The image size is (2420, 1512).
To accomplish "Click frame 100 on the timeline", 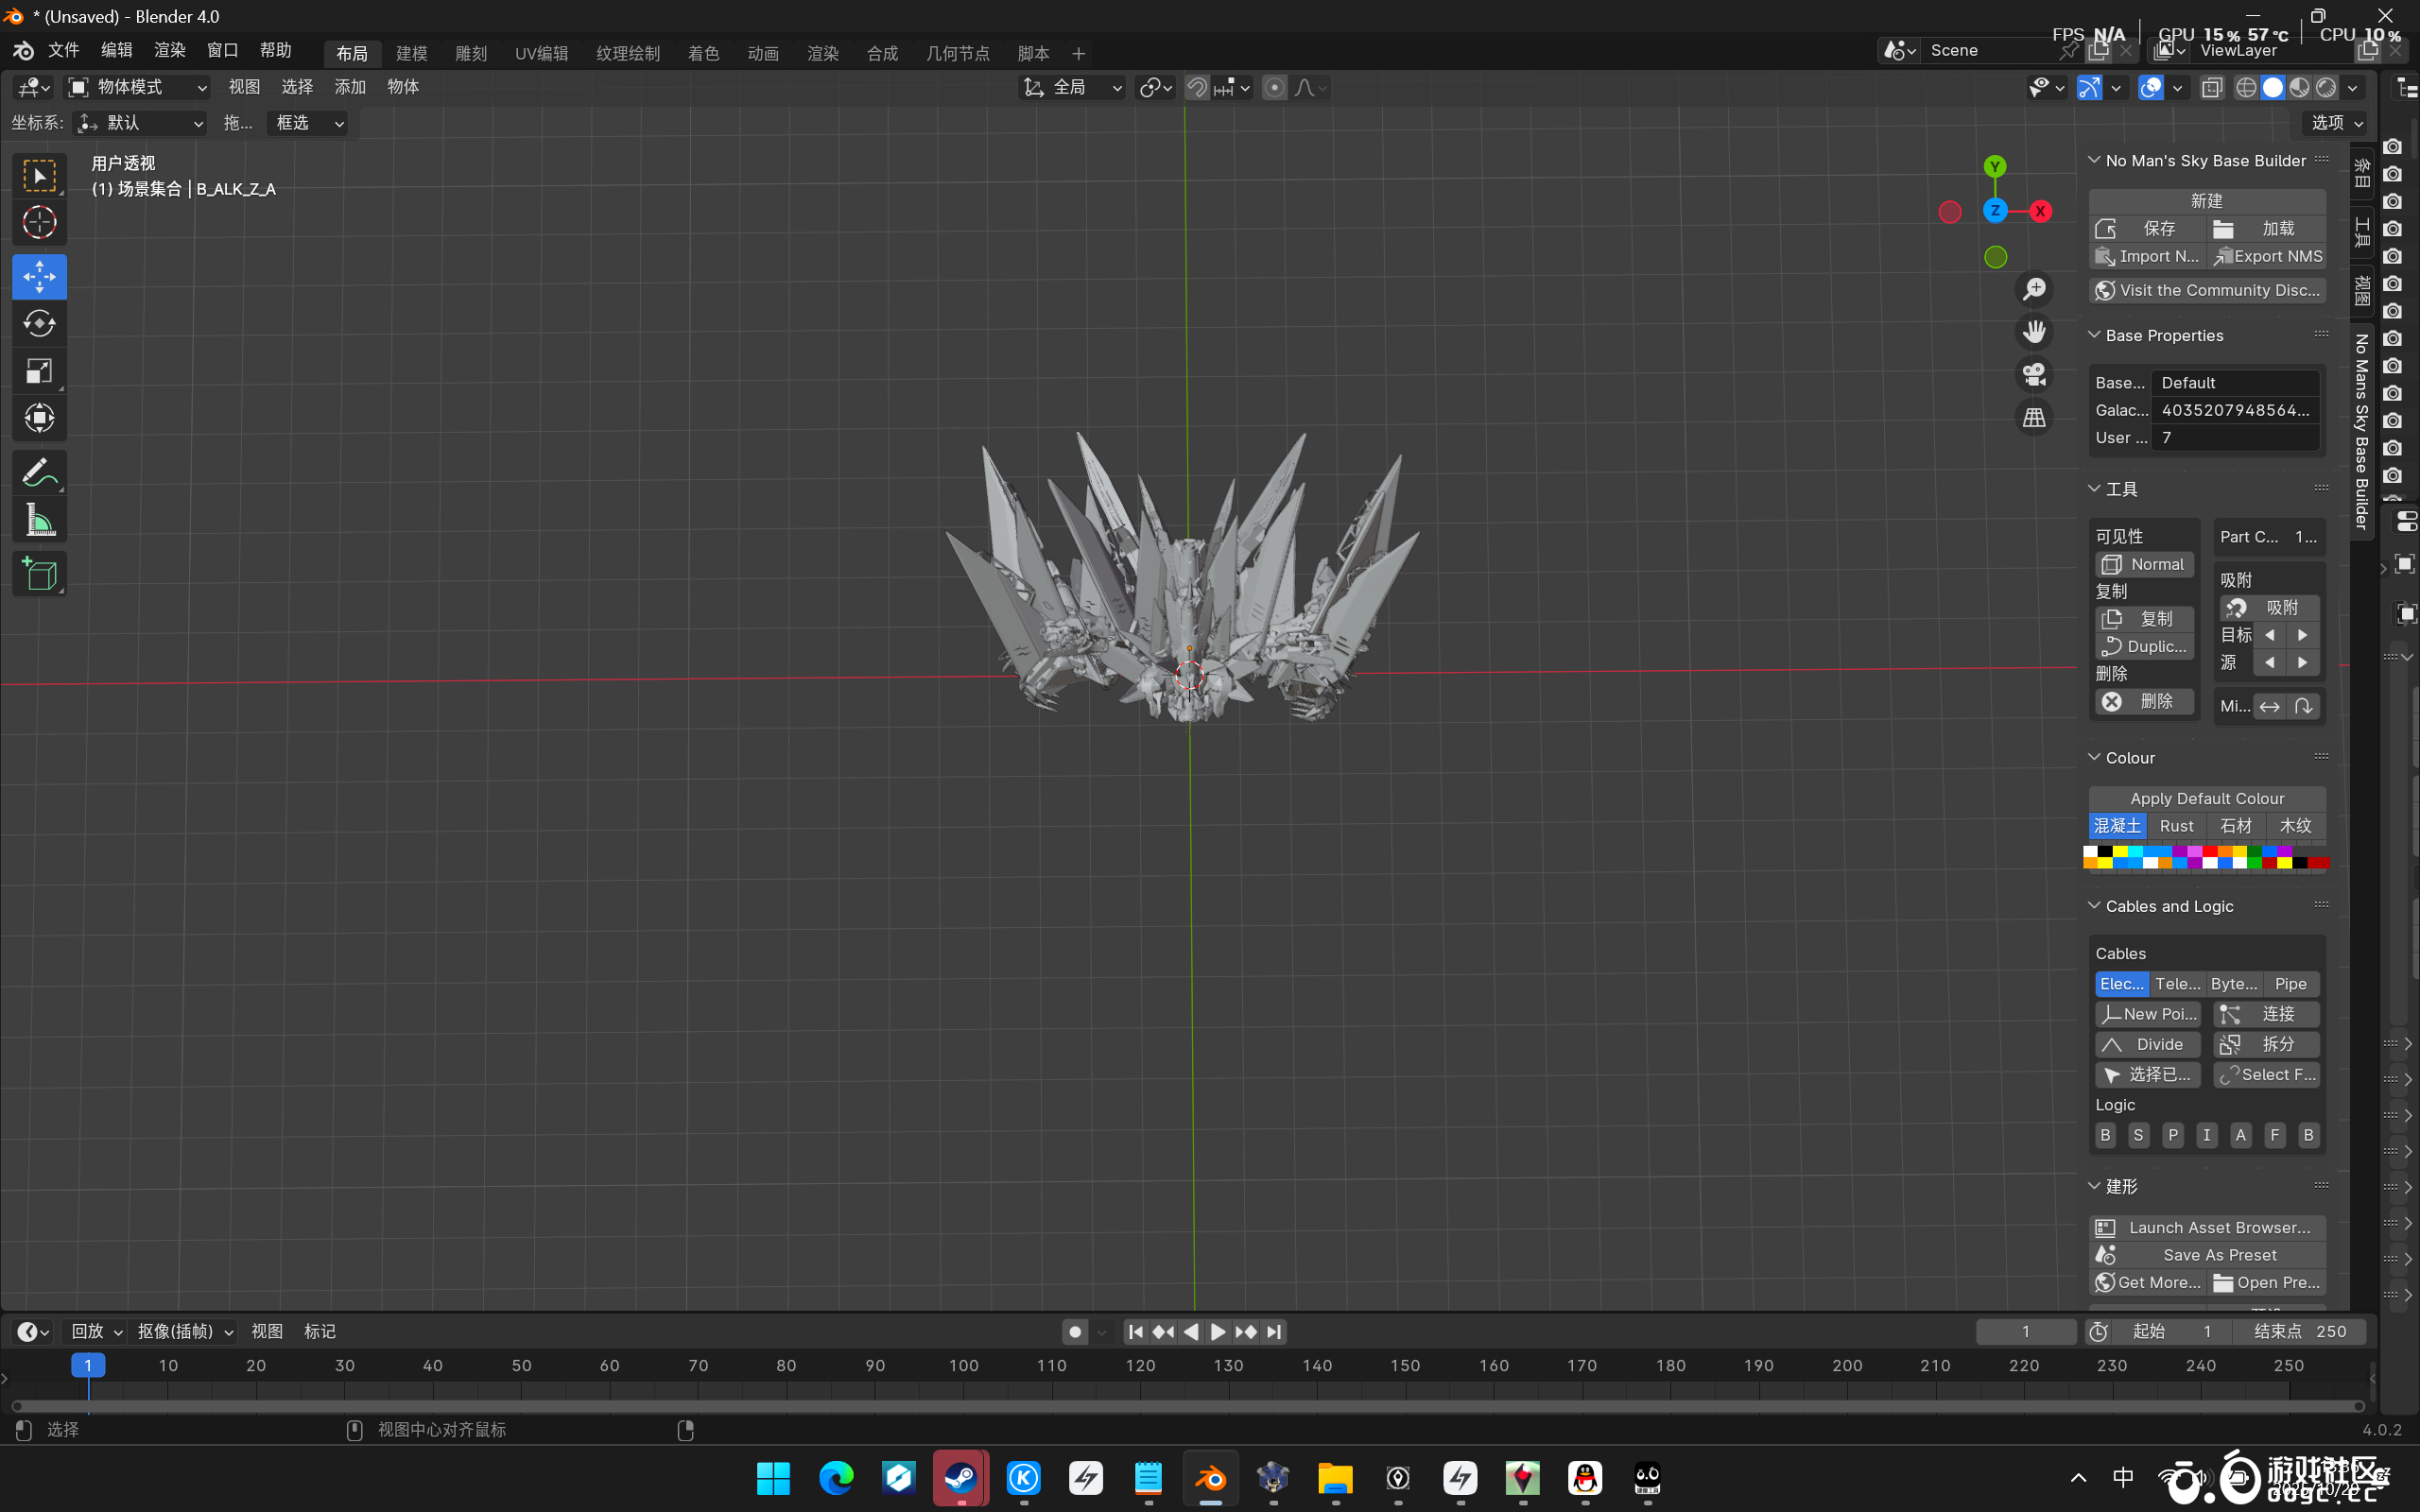I will point(963,1366).
